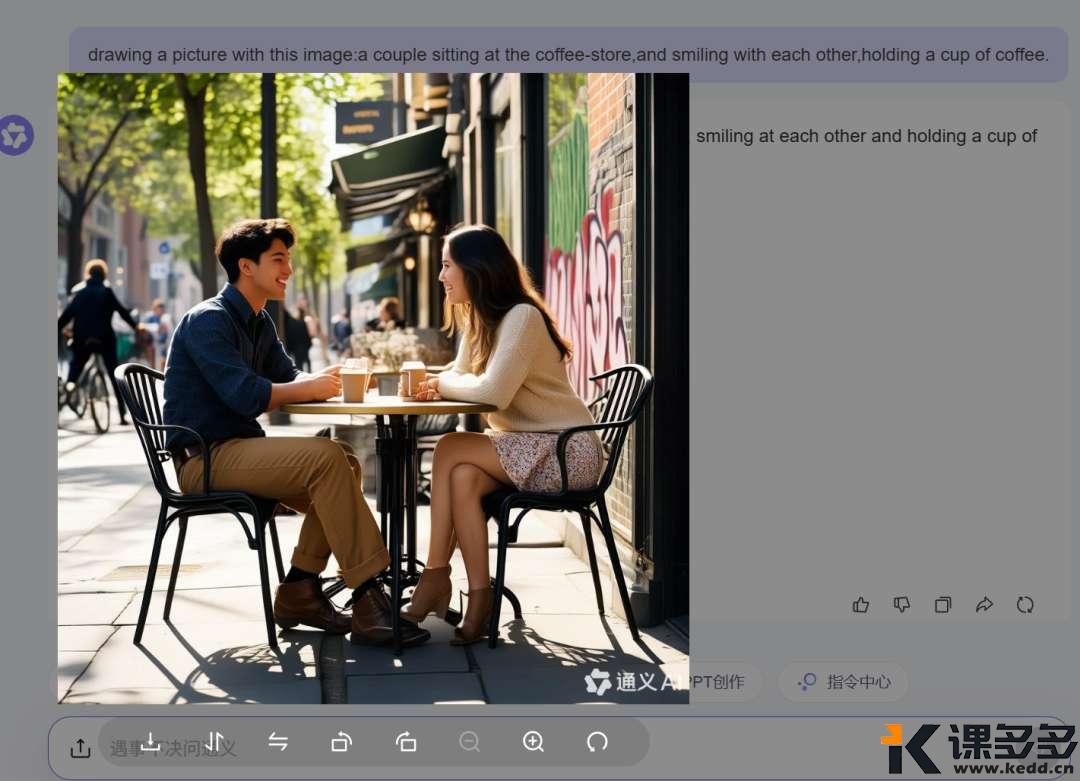The width and height of the screenshot is (1080, 781).
Task: Zoom in on the image preview
Action: pos(533,741)
